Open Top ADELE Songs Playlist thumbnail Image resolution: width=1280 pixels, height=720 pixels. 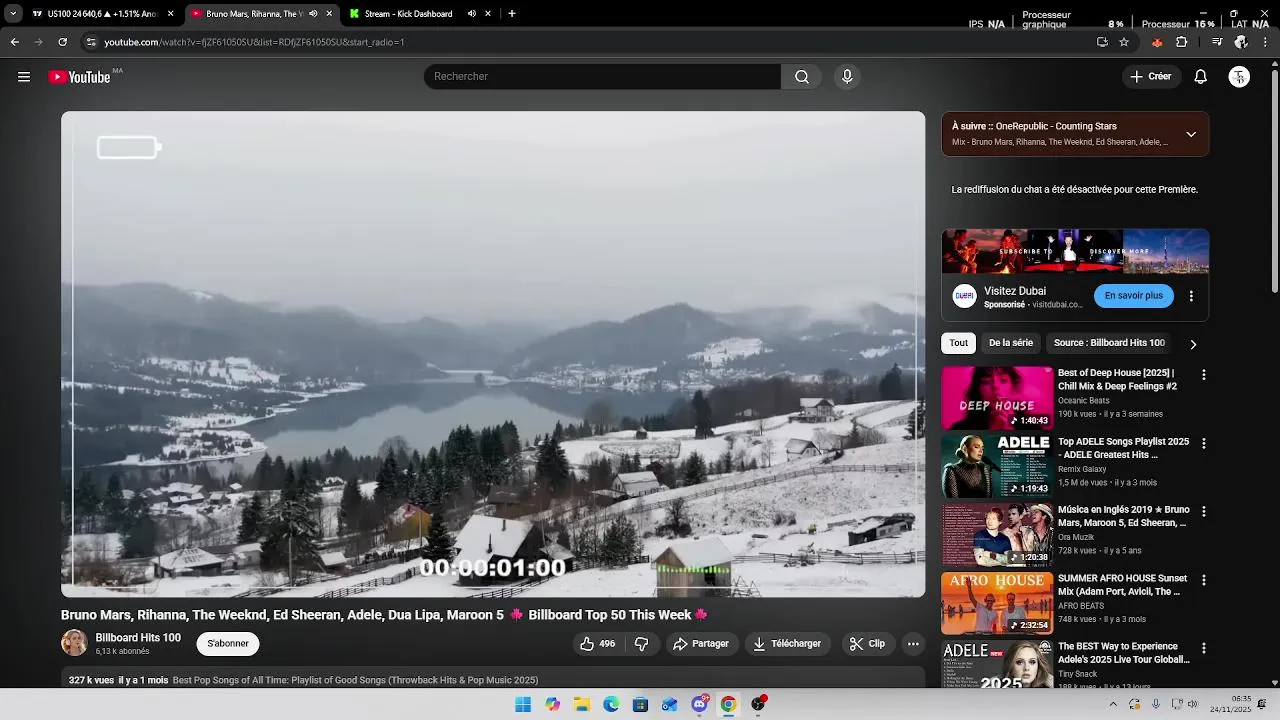tap(997, 466)
